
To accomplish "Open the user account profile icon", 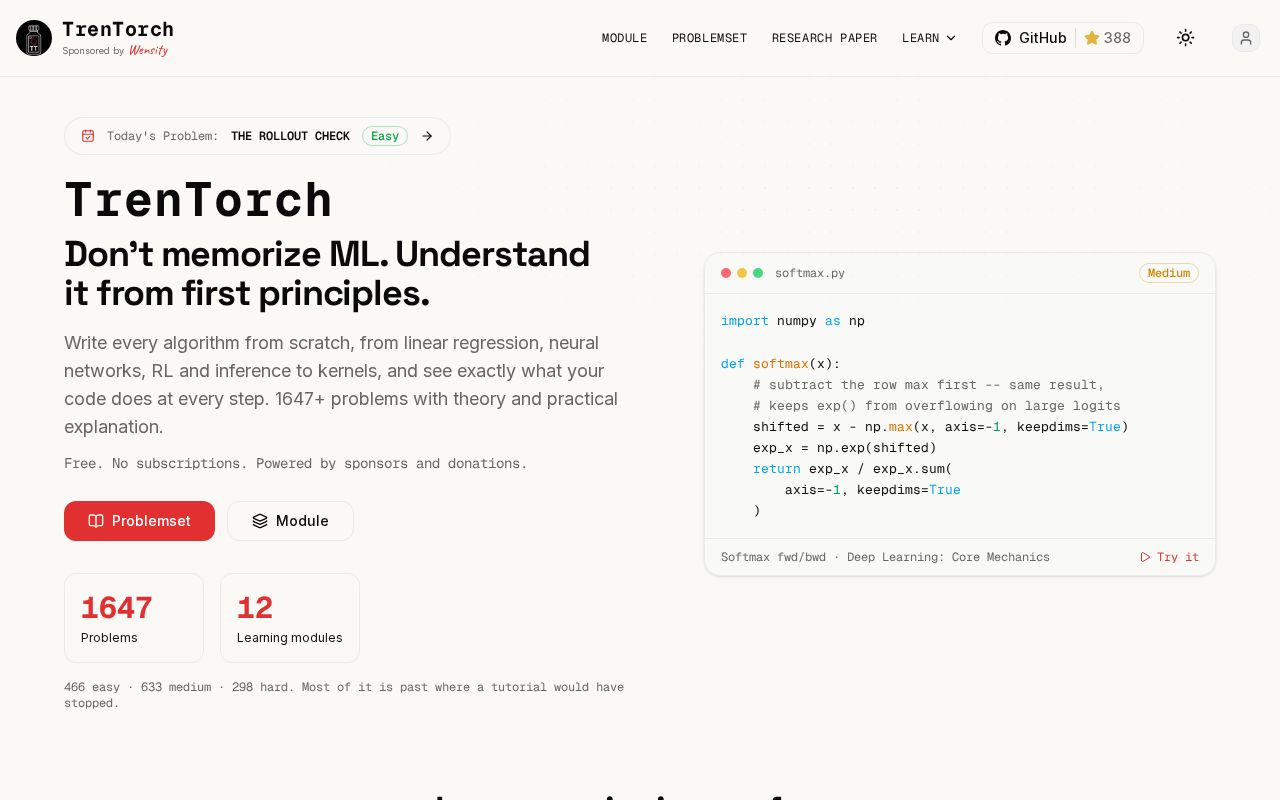I will pyautogui.click(x=1246, y=38).
